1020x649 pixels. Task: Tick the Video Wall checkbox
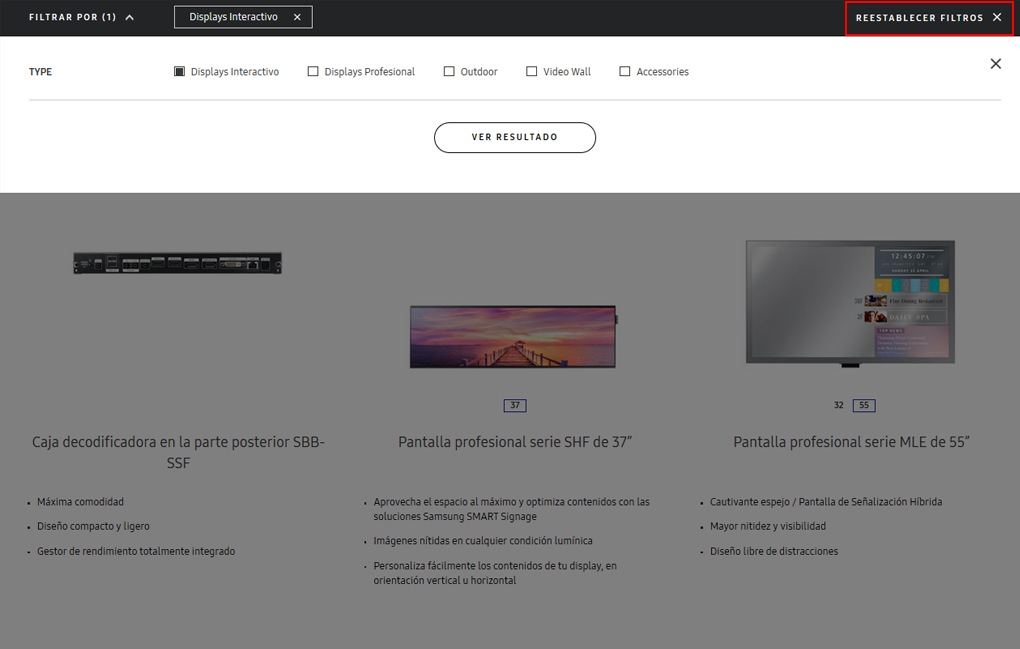click(531, 72)
